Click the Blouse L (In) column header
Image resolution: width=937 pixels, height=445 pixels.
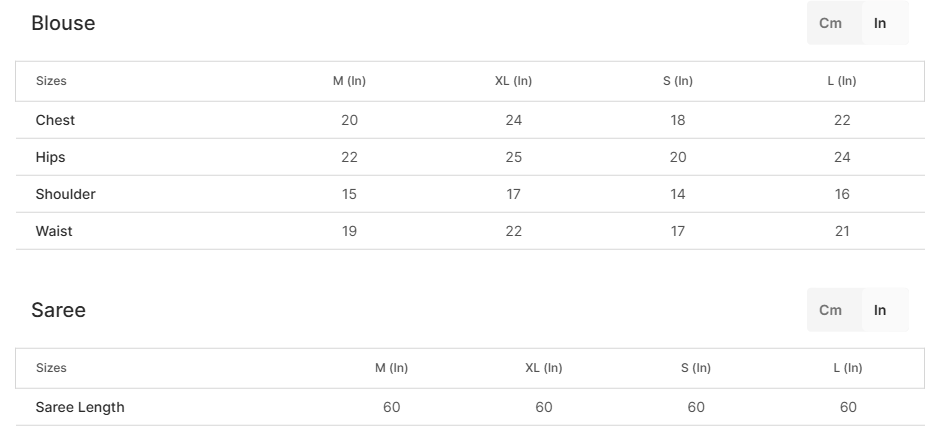pos(841,81)
